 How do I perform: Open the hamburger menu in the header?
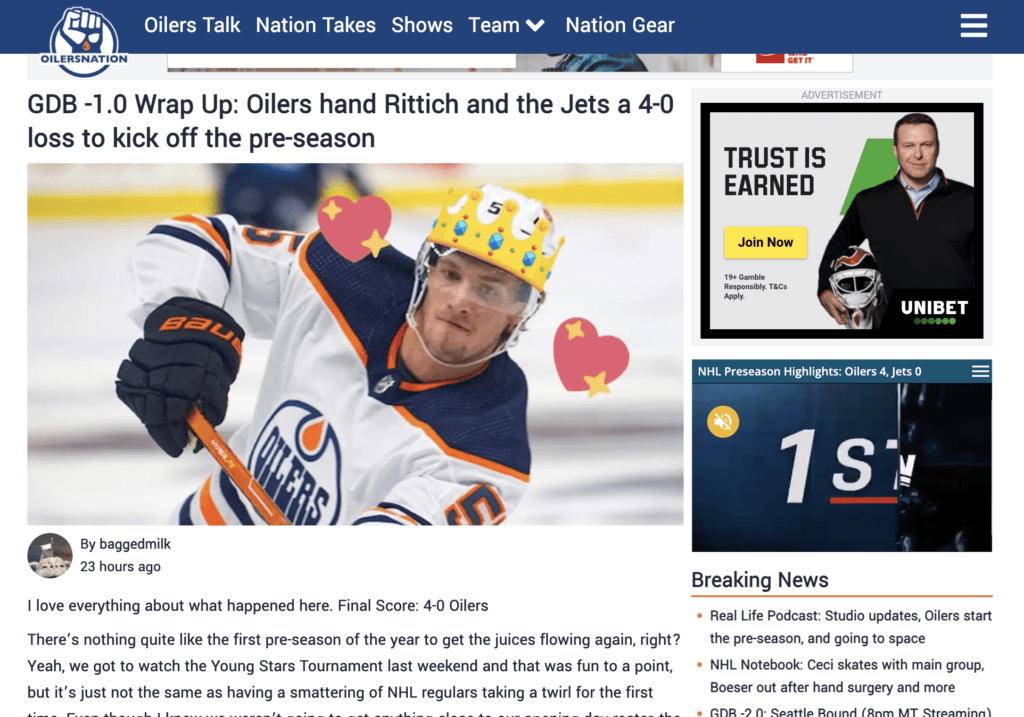[x=973, y=26]
